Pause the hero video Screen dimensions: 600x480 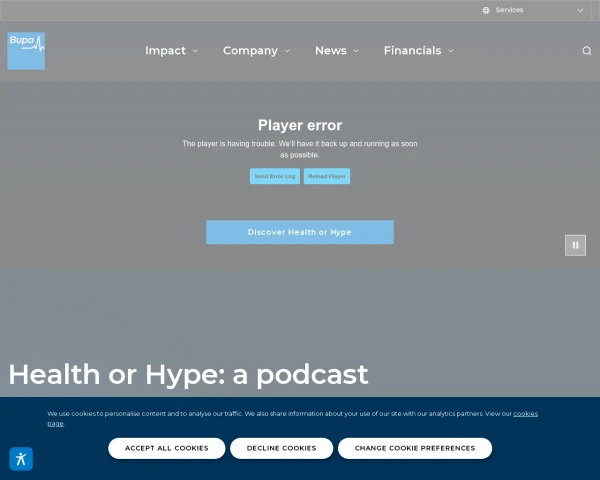click(x=575, y=245)
